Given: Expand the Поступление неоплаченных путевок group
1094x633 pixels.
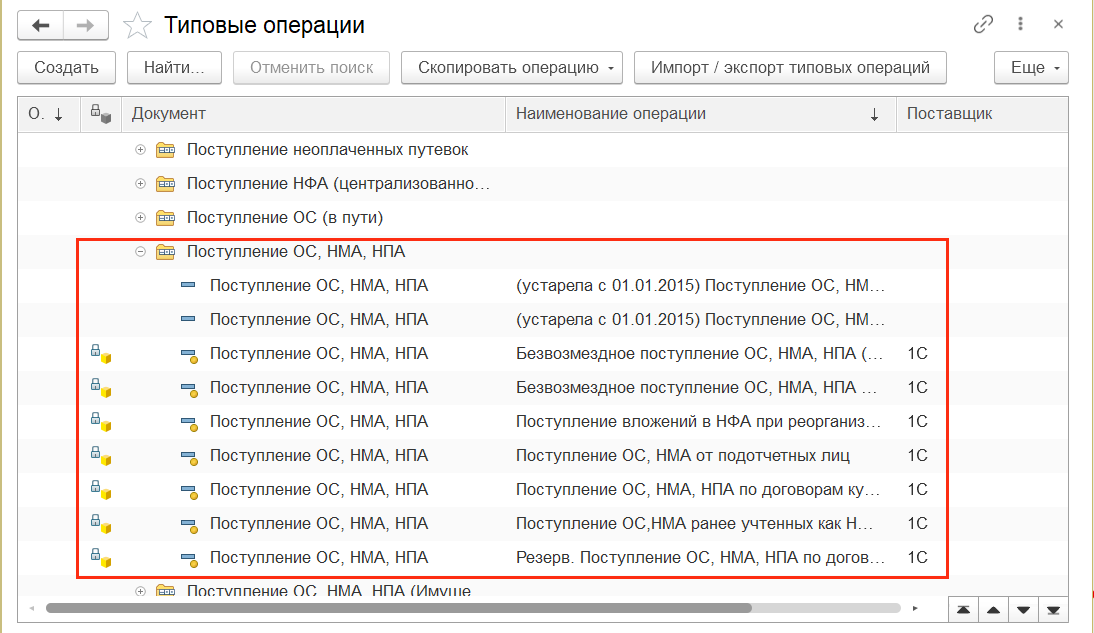Looking at the screenshot, I should coord(140,150).
